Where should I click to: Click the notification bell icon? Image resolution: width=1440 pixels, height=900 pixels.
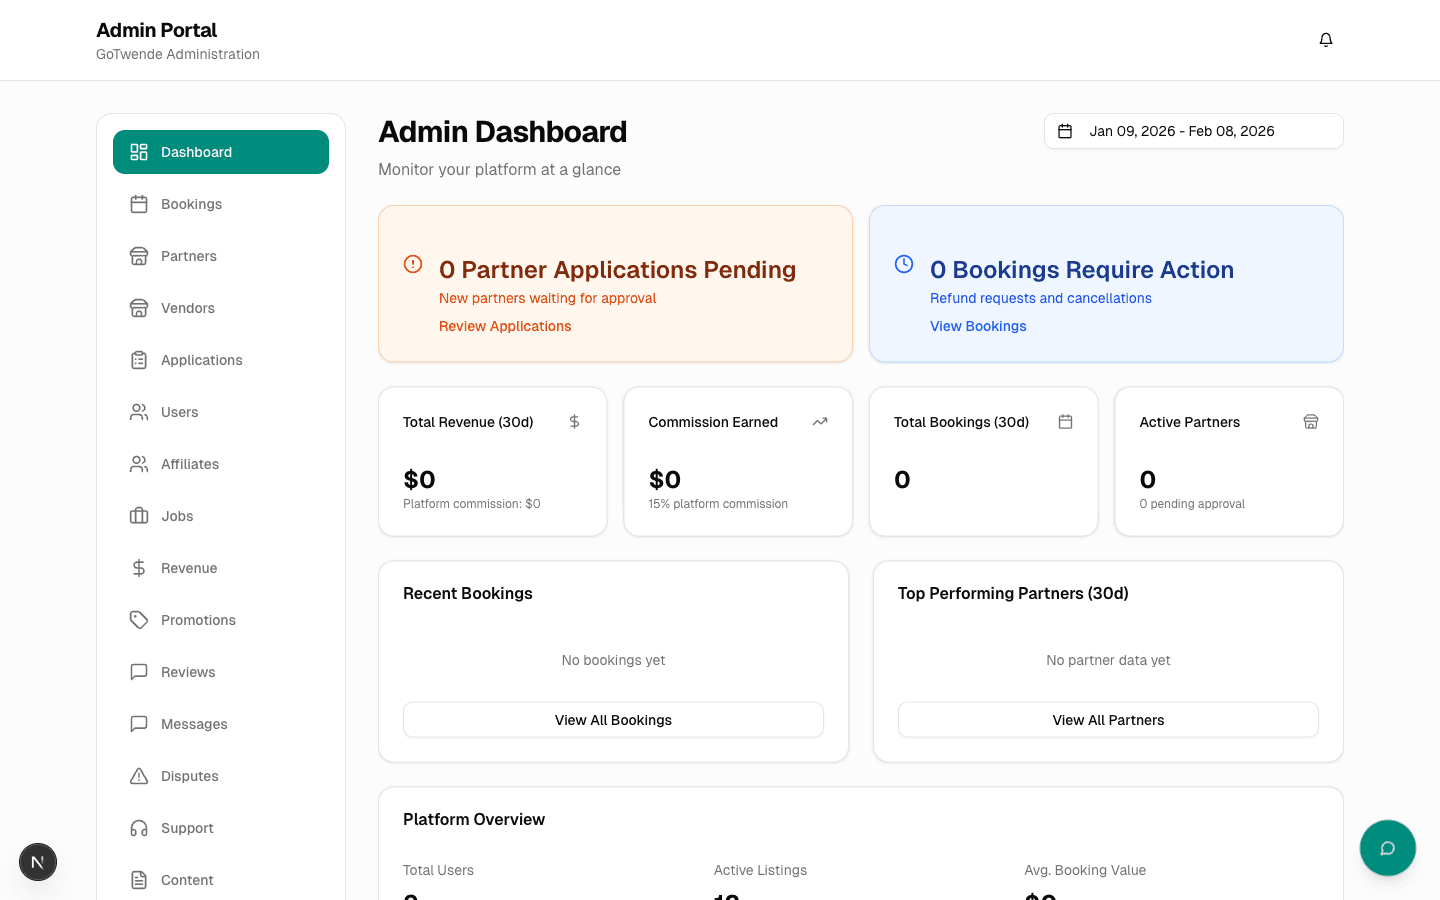click(1325, 39)
